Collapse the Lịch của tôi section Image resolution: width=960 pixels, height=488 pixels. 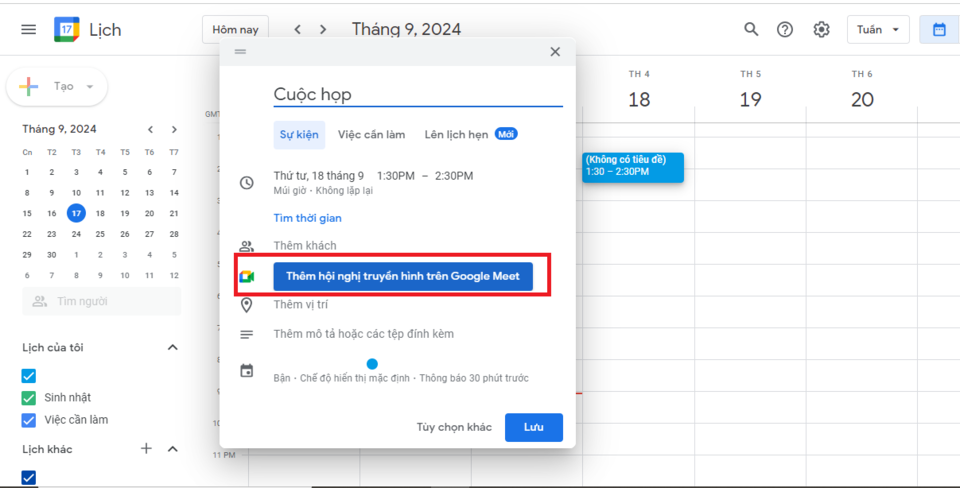172,347
